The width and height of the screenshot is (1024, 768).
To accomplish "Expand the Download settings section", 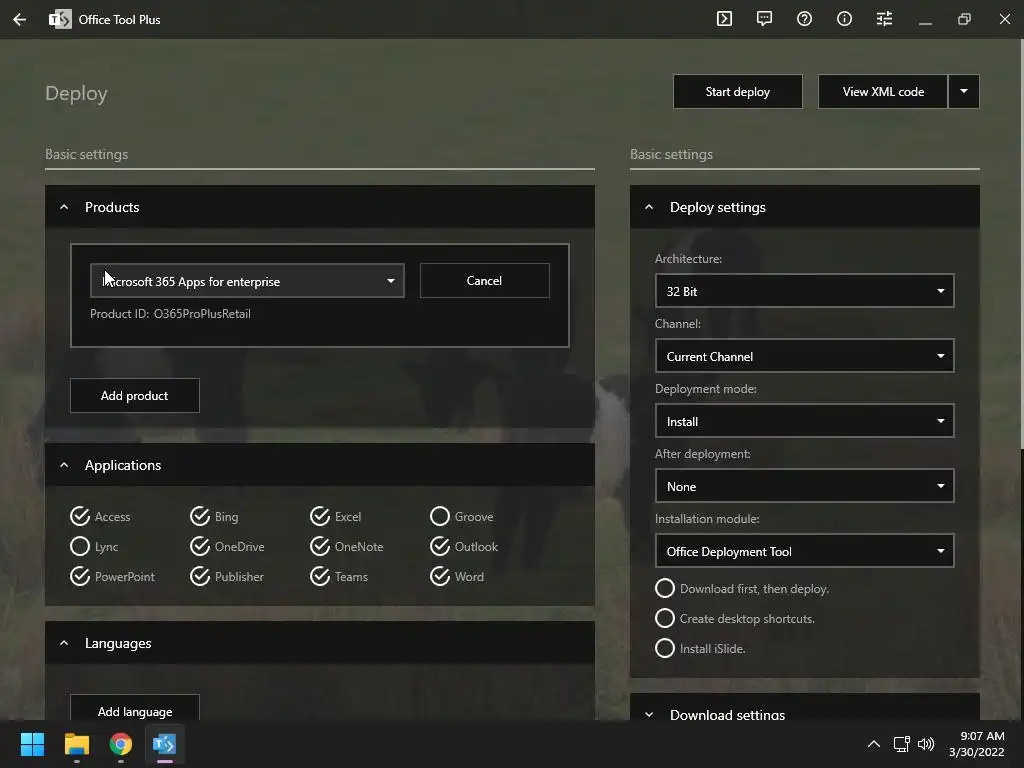I will (x=648, y=714).
